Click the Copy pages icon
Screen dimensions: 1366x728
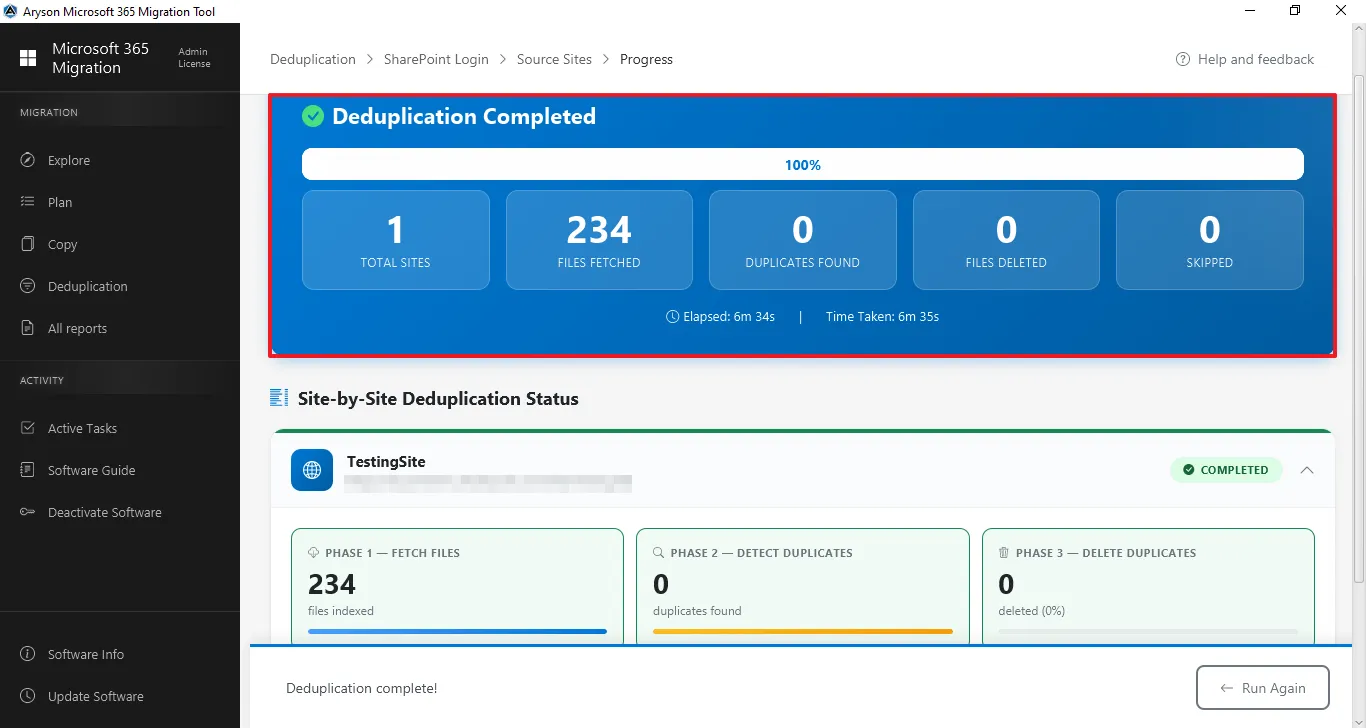click(x=28, y=244)
